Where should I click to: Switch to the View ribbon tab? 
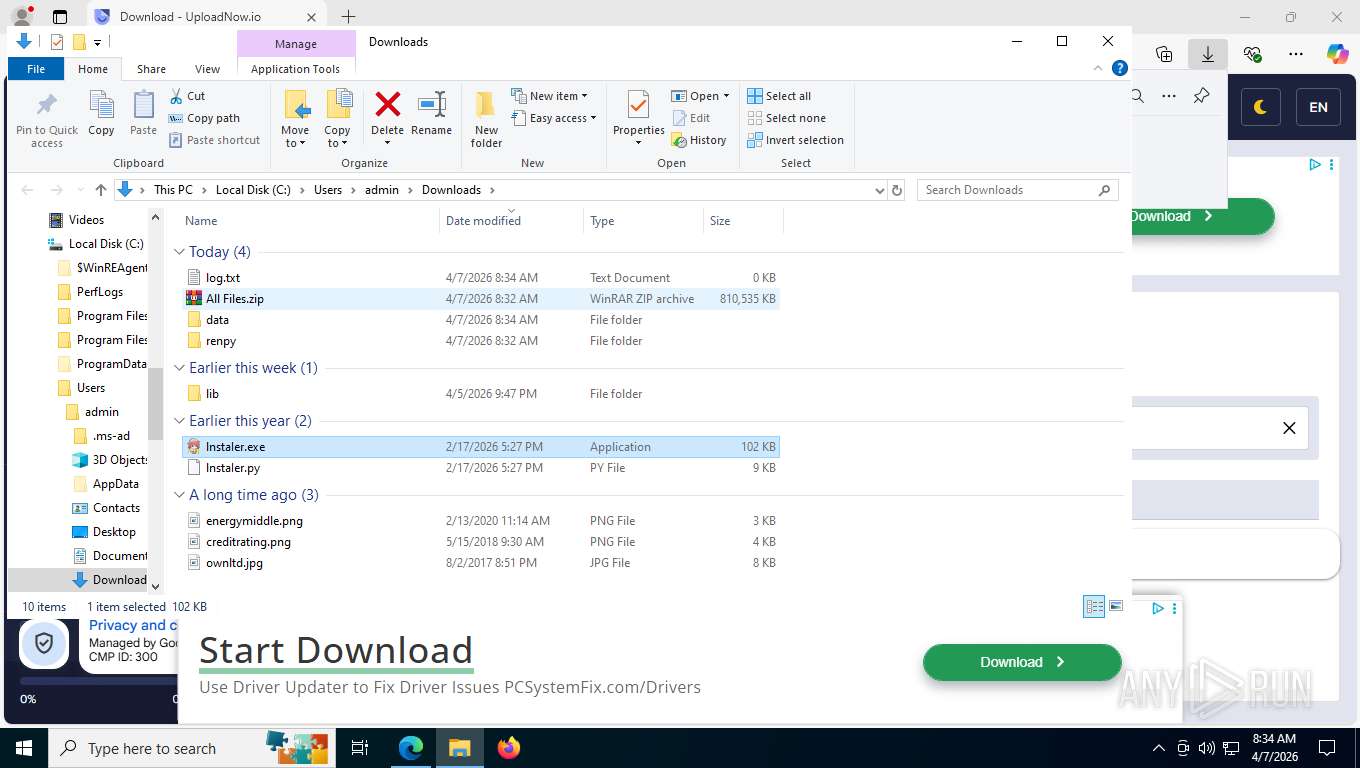pyautogui.click(x=207, y=69)
